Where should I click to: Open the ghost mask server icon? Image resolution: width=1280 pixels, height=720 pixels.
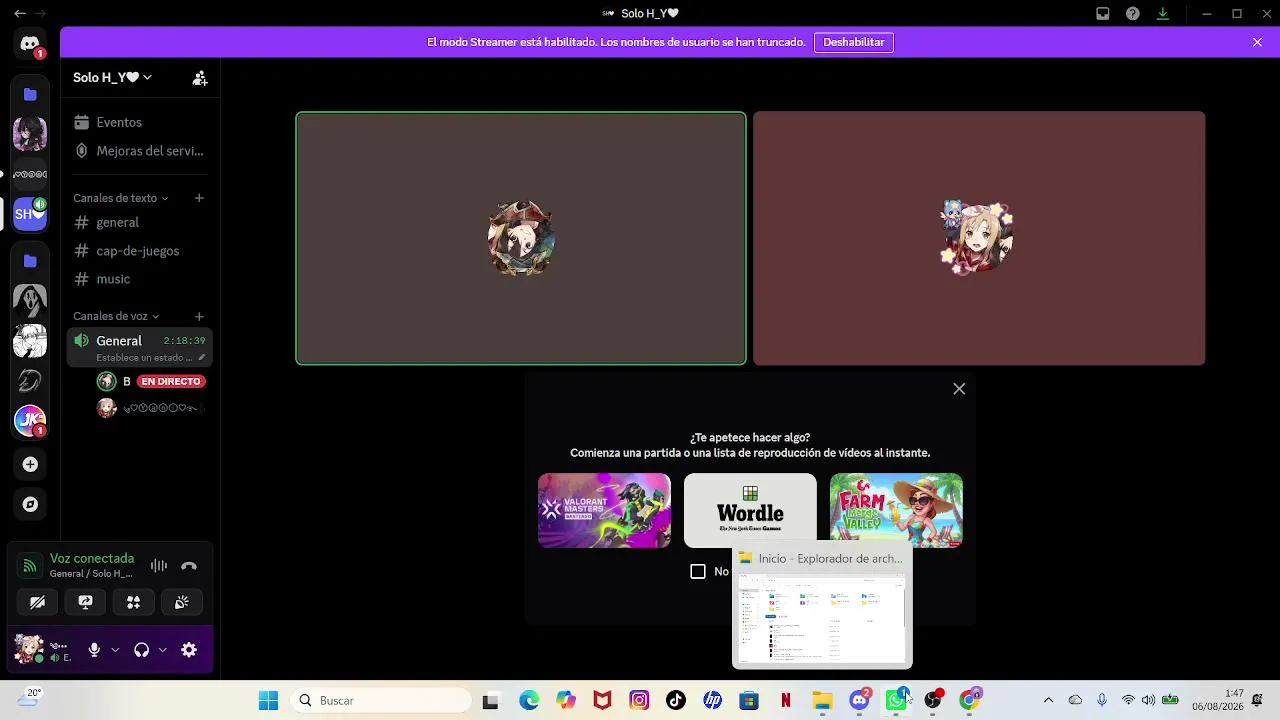tap(30, 300)
